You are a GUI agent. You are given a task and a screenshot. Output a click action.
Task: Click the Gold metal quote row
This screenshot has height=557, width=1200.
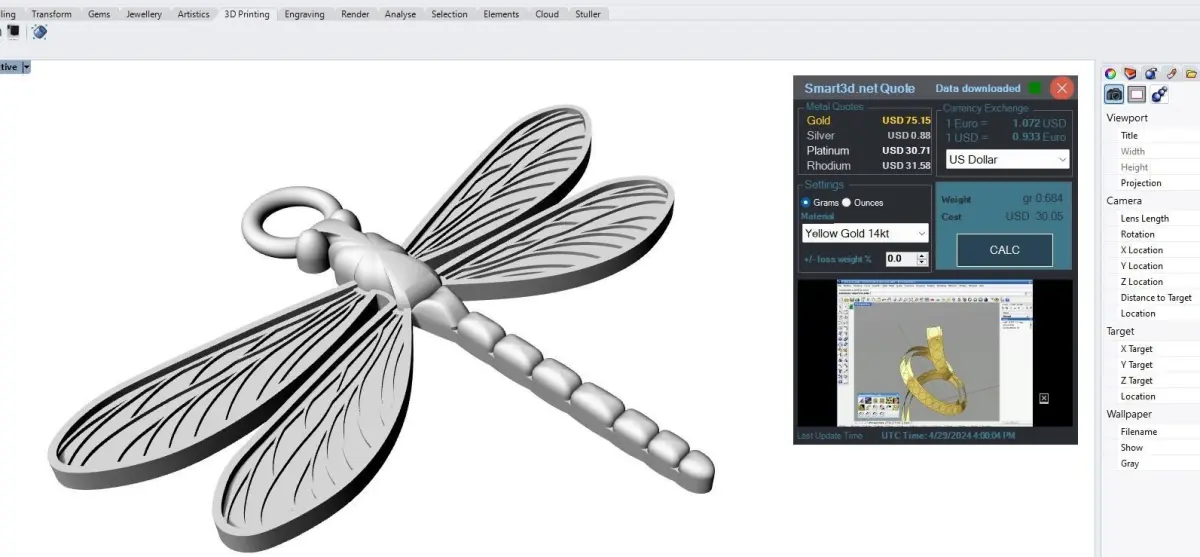click(868, 120)
